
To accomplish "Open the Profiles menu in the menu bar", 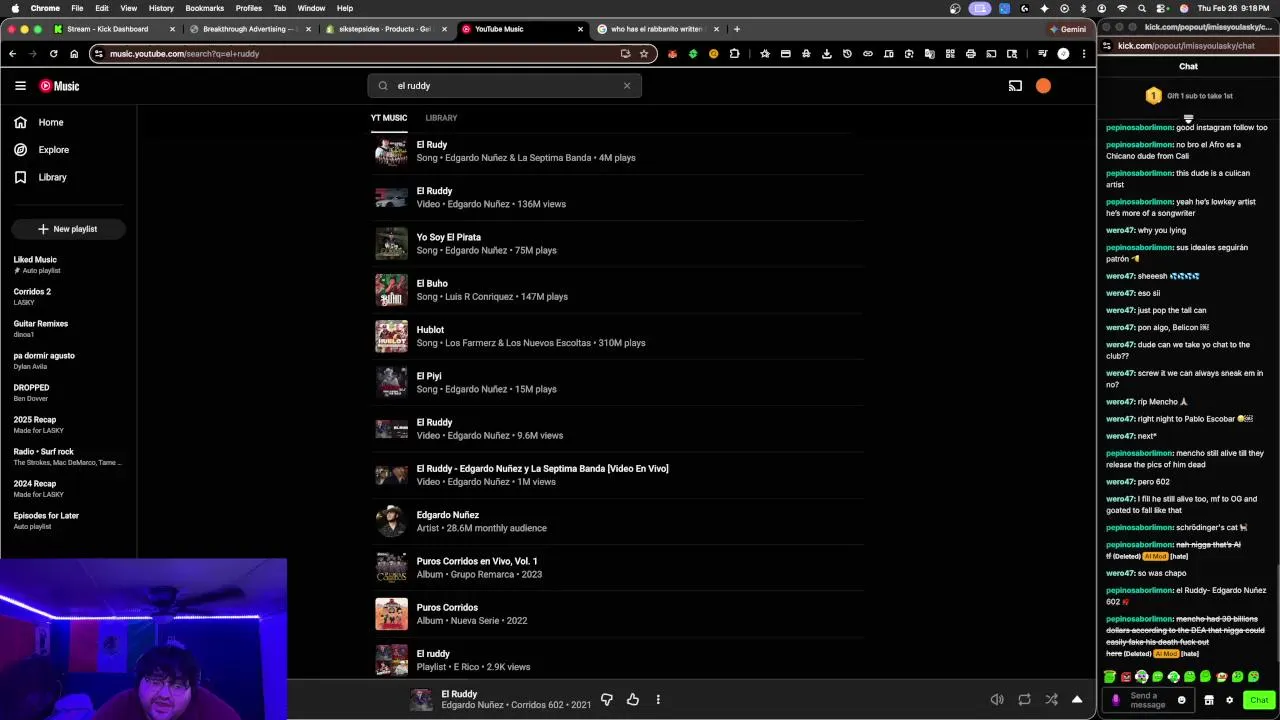I will 249,8.
